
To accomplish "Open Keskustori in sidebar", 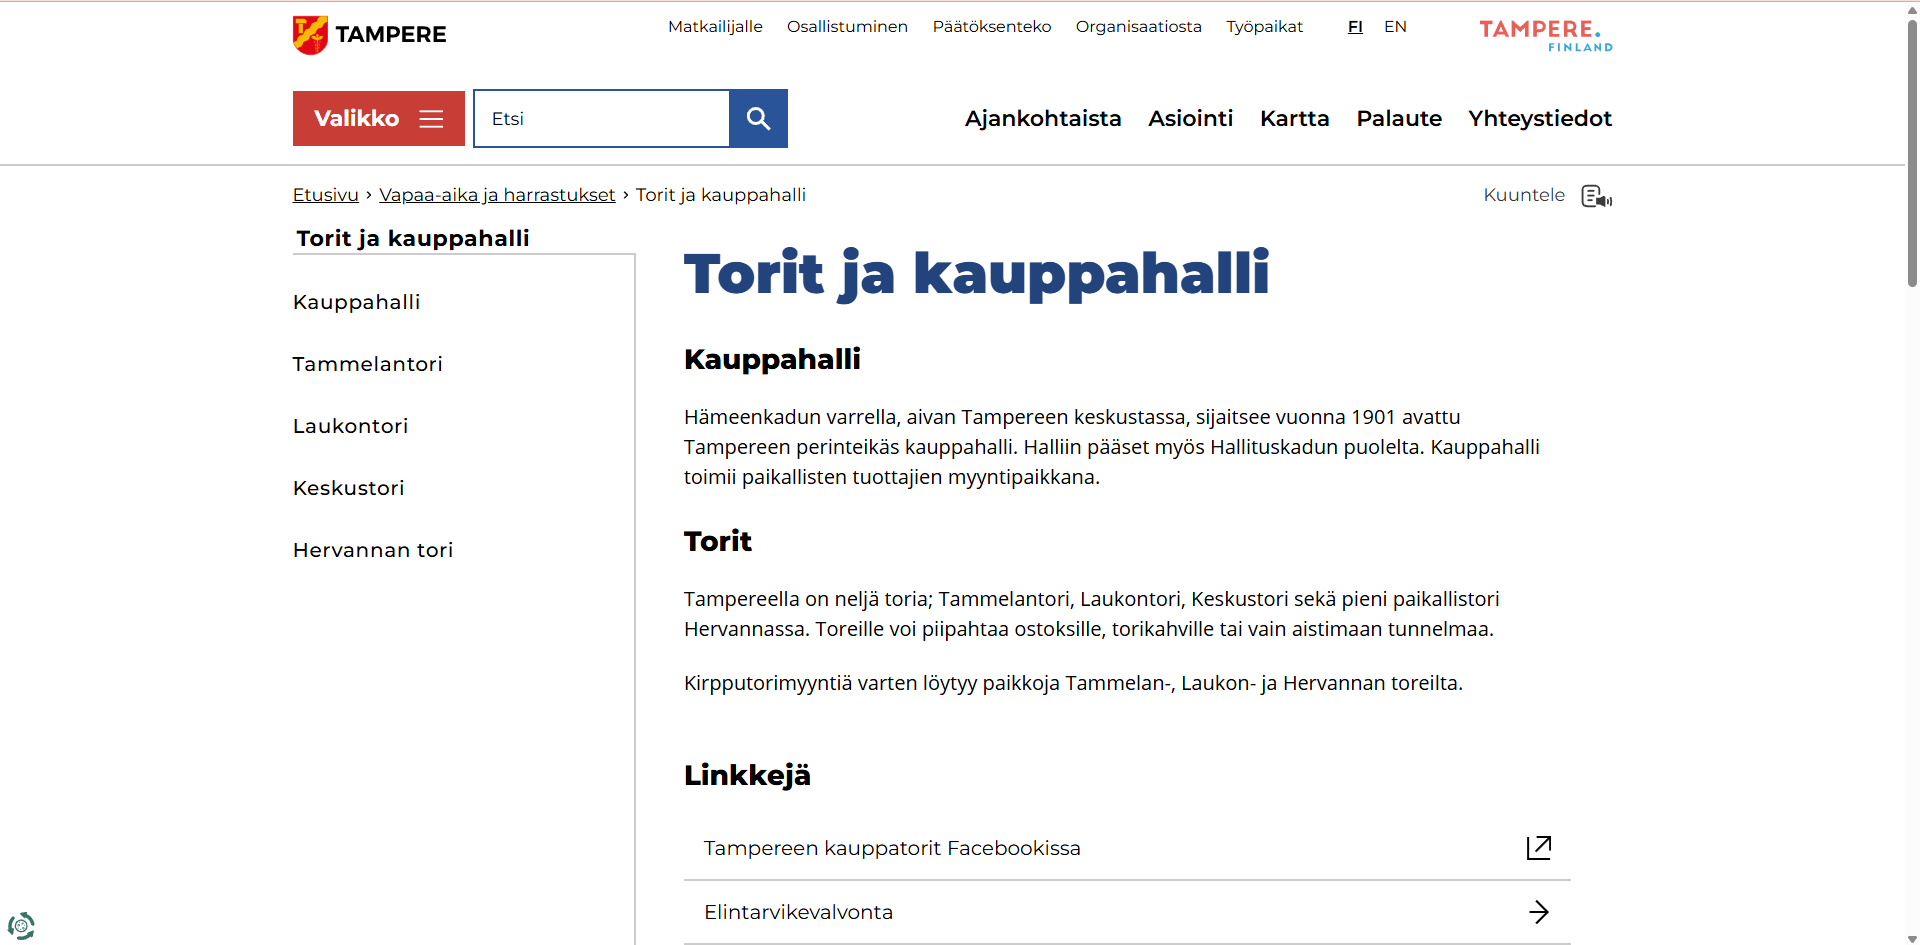I will [x=348, y=488].
